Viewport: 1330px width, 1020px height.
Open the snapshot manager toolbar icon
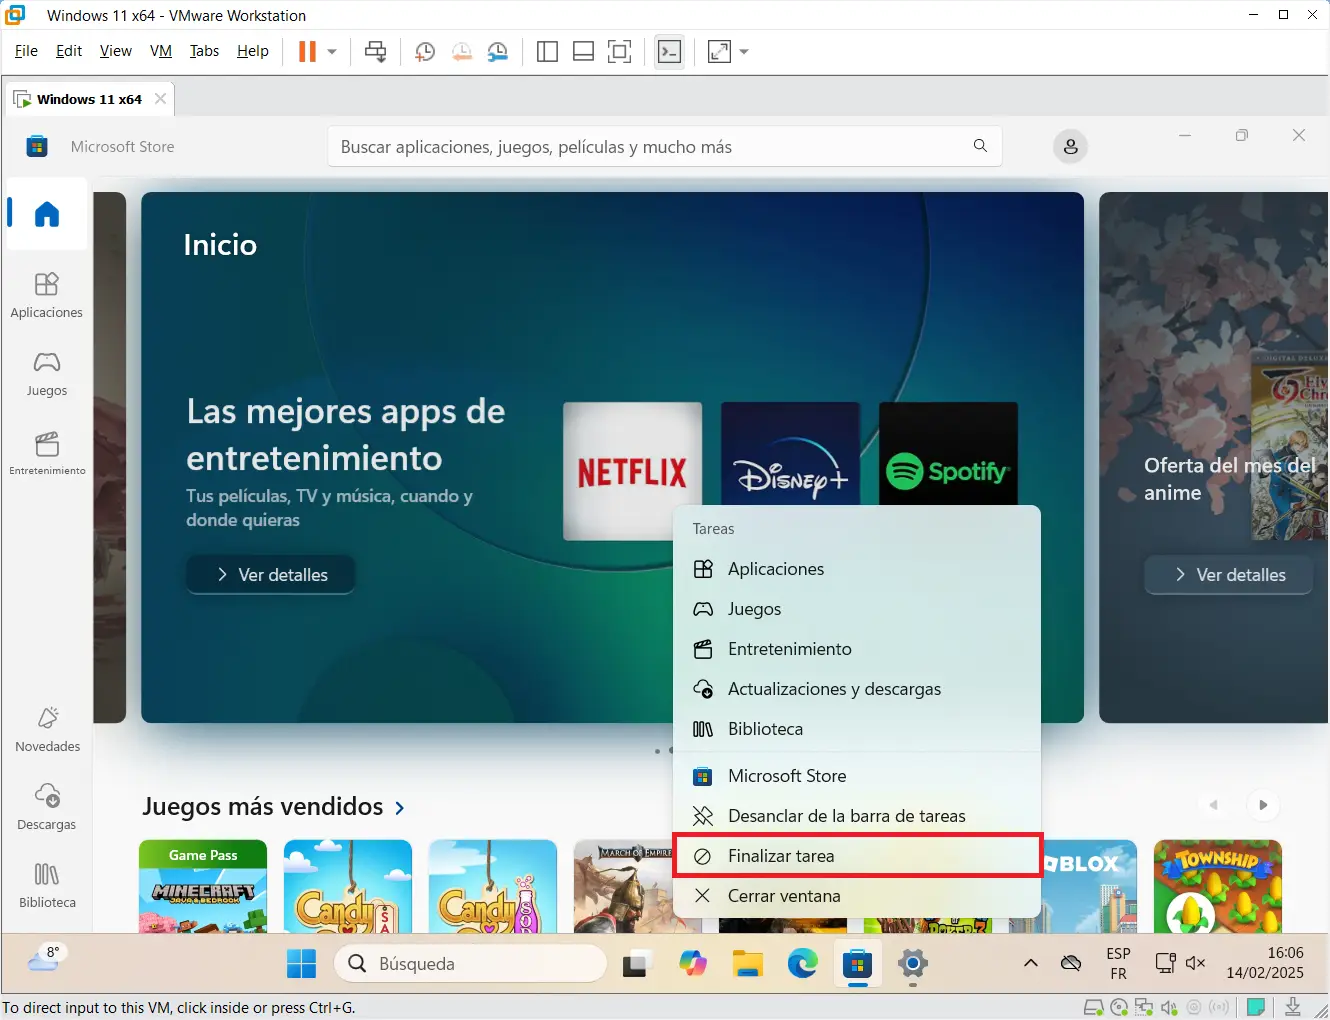(x=498, y=52)
